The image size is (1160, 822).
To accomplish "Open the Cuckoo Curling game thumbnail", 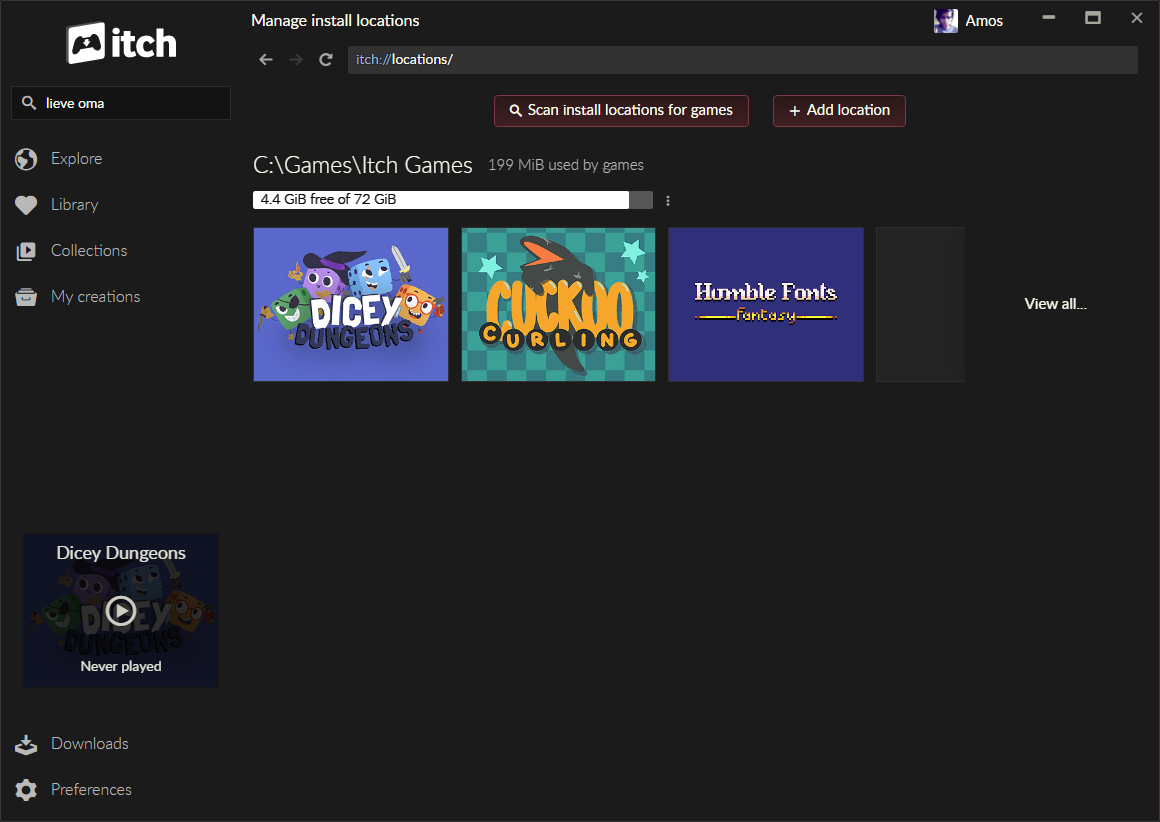I will (558, 304).
